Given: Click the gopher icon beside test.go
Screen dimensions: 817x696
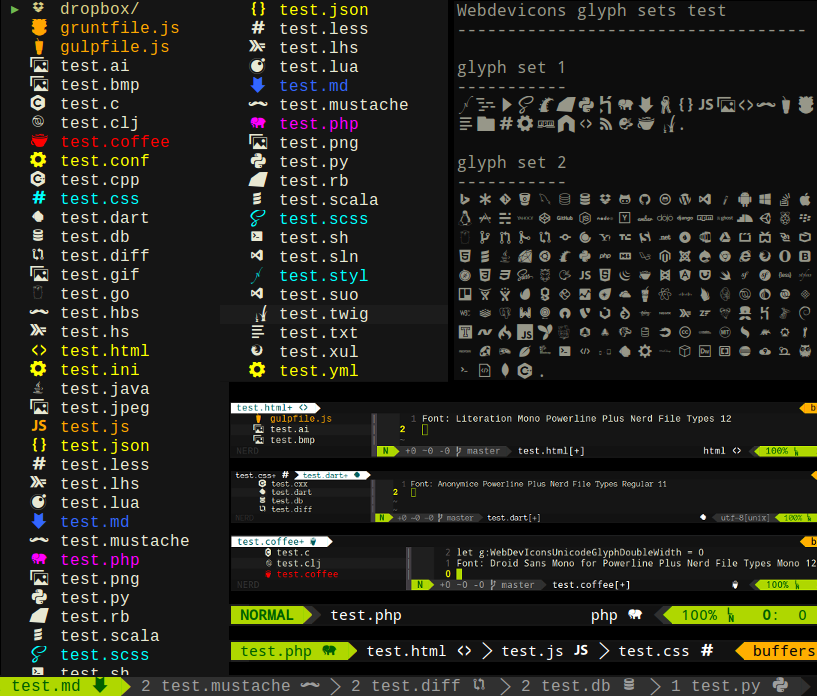Looking at the screenshot, I should [38, 293].
